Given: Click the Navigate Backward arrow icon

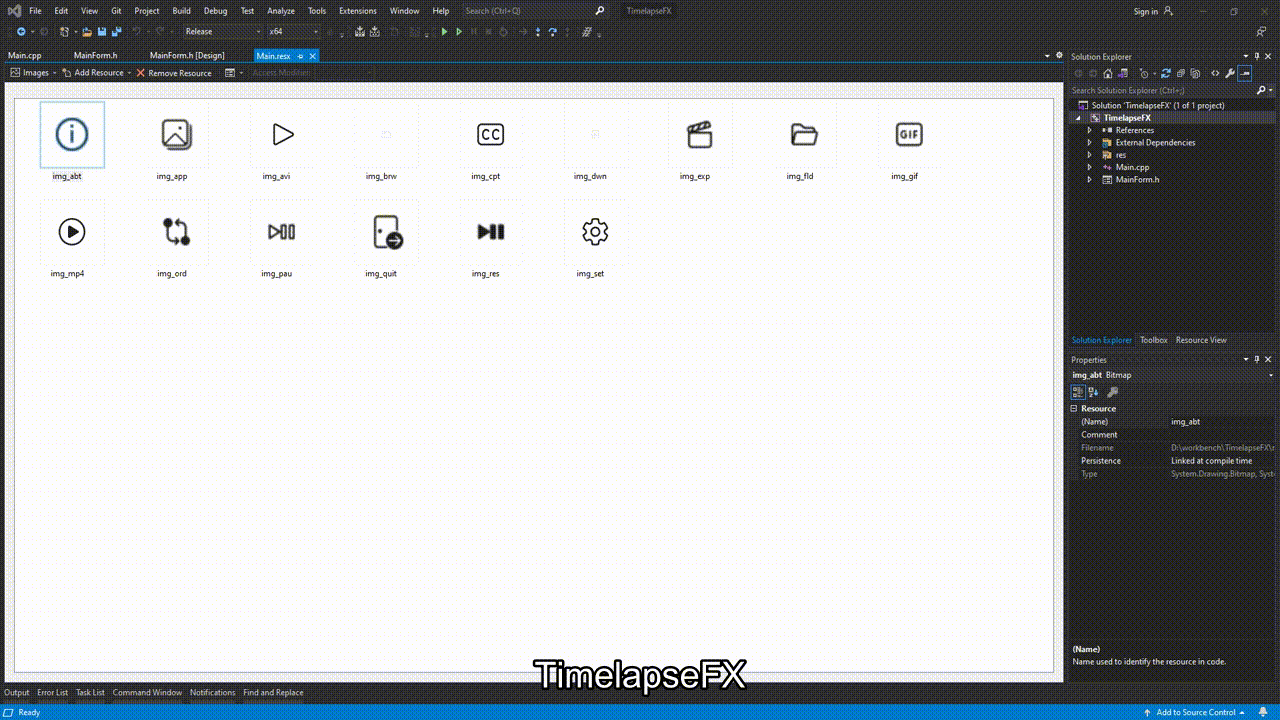Looking at the screenshot, I should 21,31.
